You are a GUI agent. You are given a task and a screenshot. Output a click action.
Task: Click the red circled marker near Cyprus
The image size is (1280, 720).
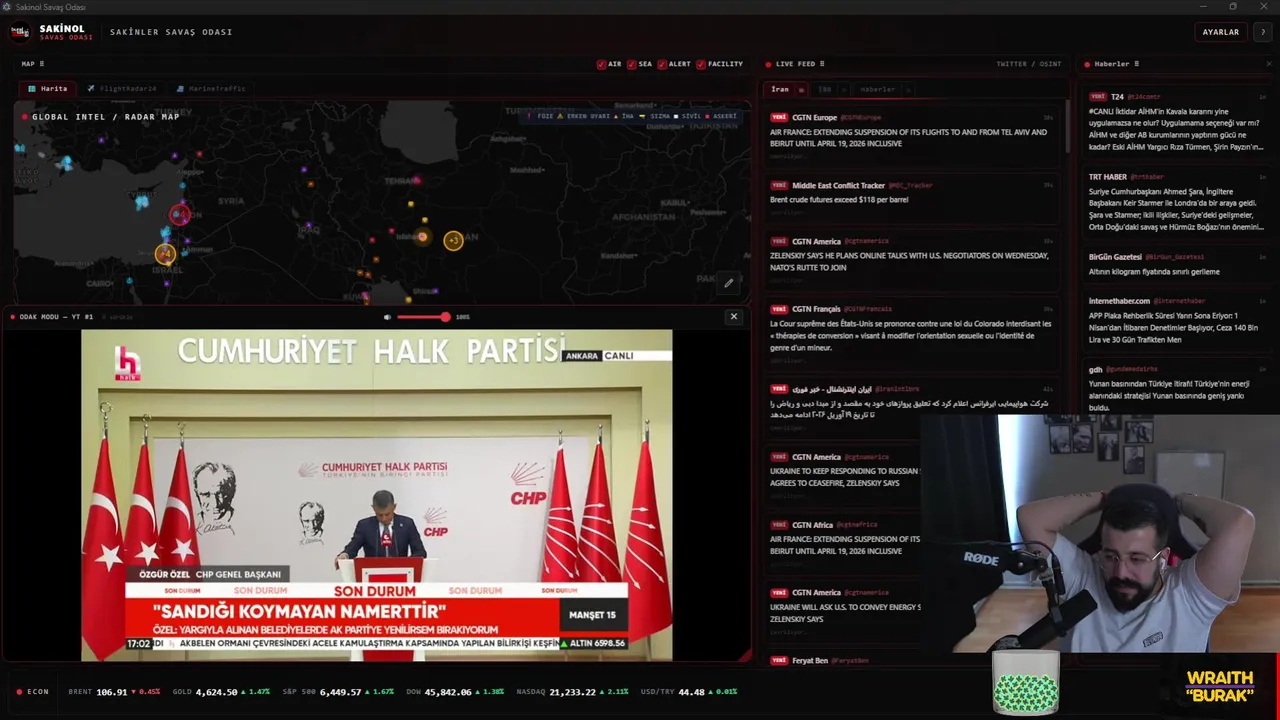(180, 214)
